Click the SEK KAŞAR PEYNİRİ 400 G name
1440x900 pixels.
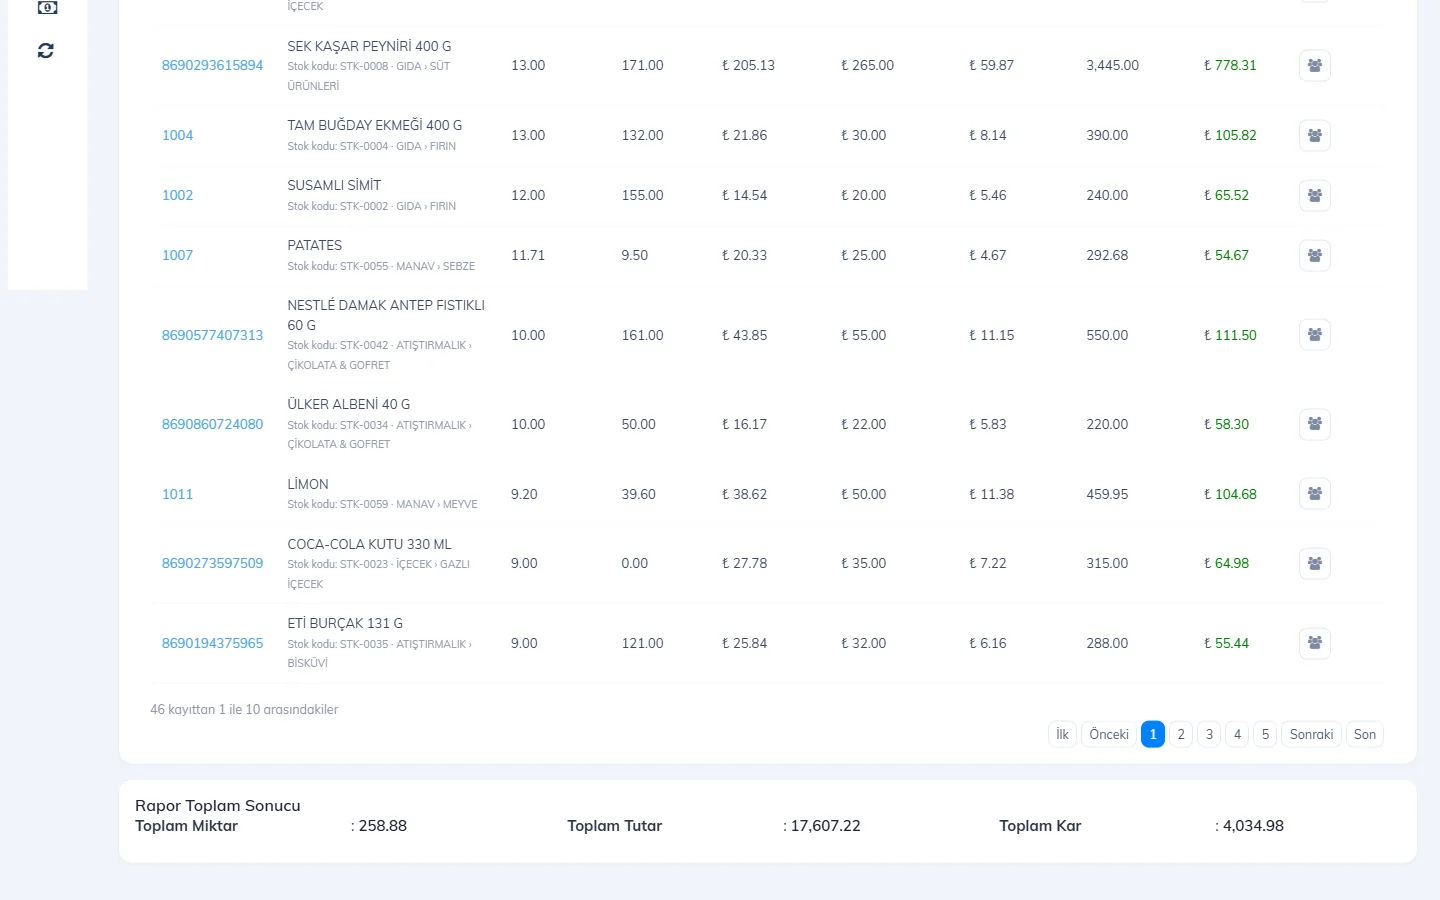pos(369,46)
